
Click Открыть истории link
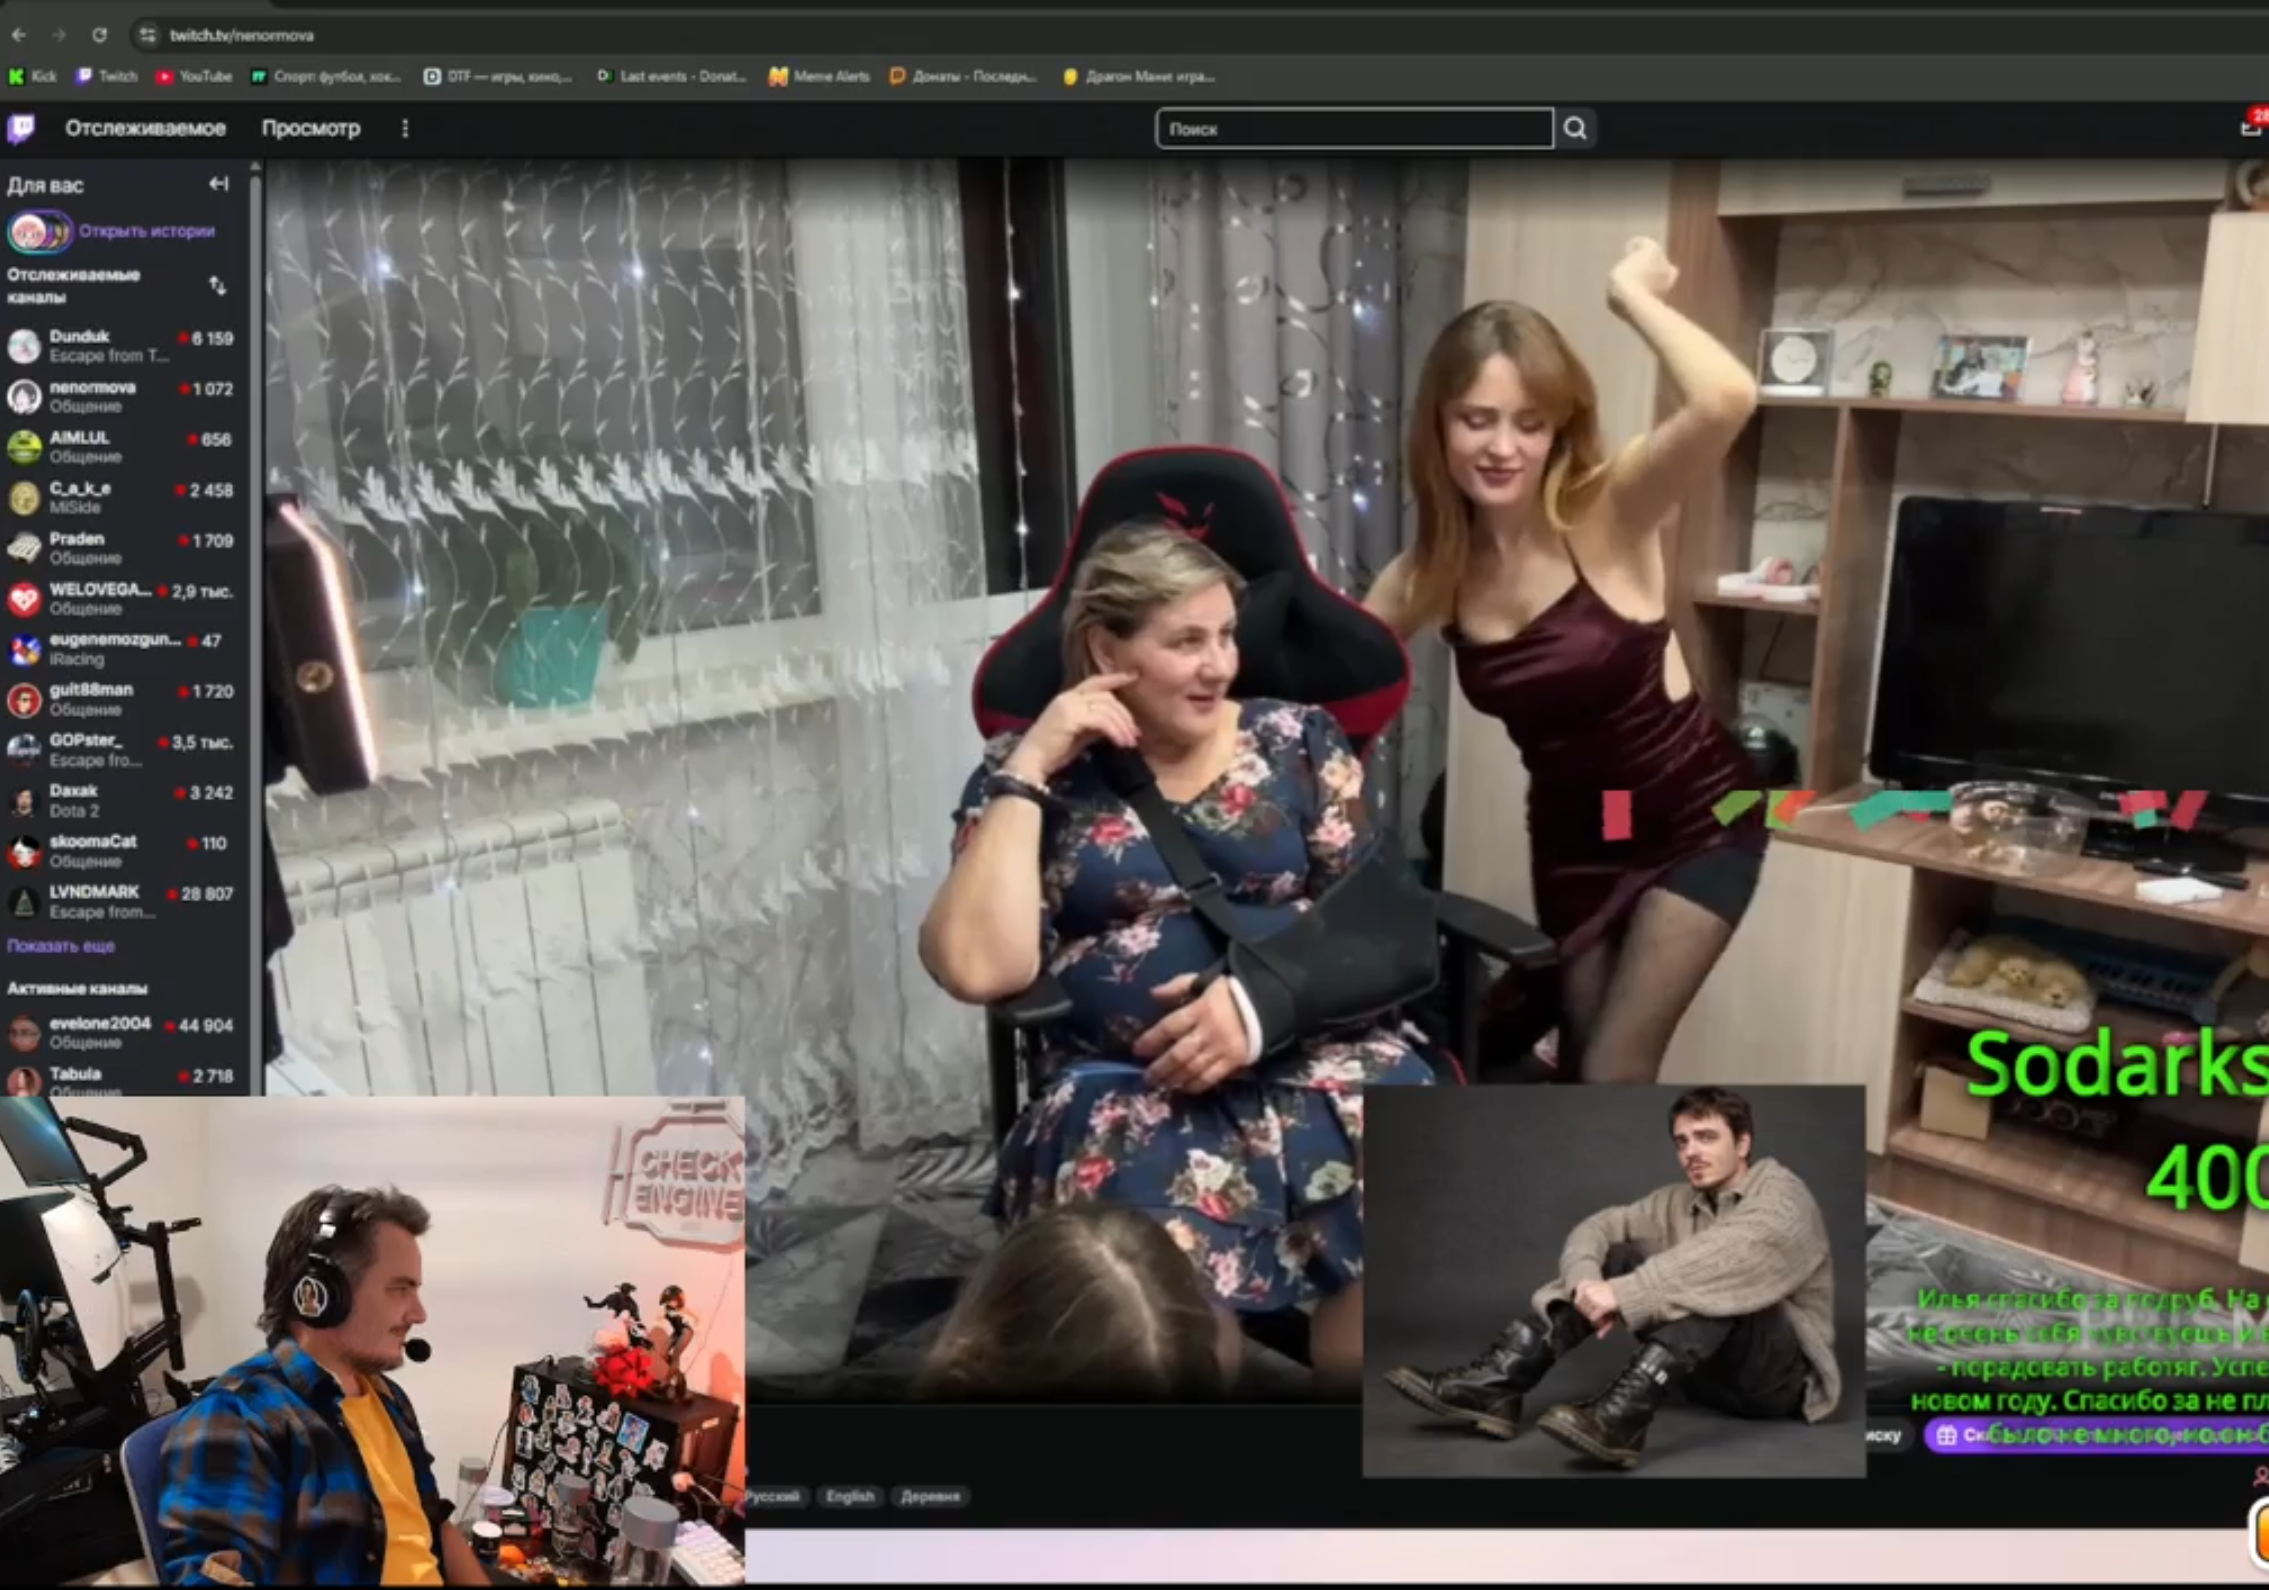(x=146, y=231)
